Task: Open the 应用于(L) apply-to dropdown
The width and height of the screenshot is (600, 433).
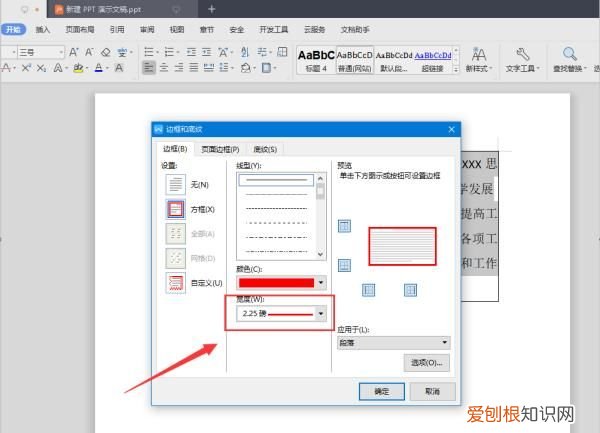Action: (393, 343)
